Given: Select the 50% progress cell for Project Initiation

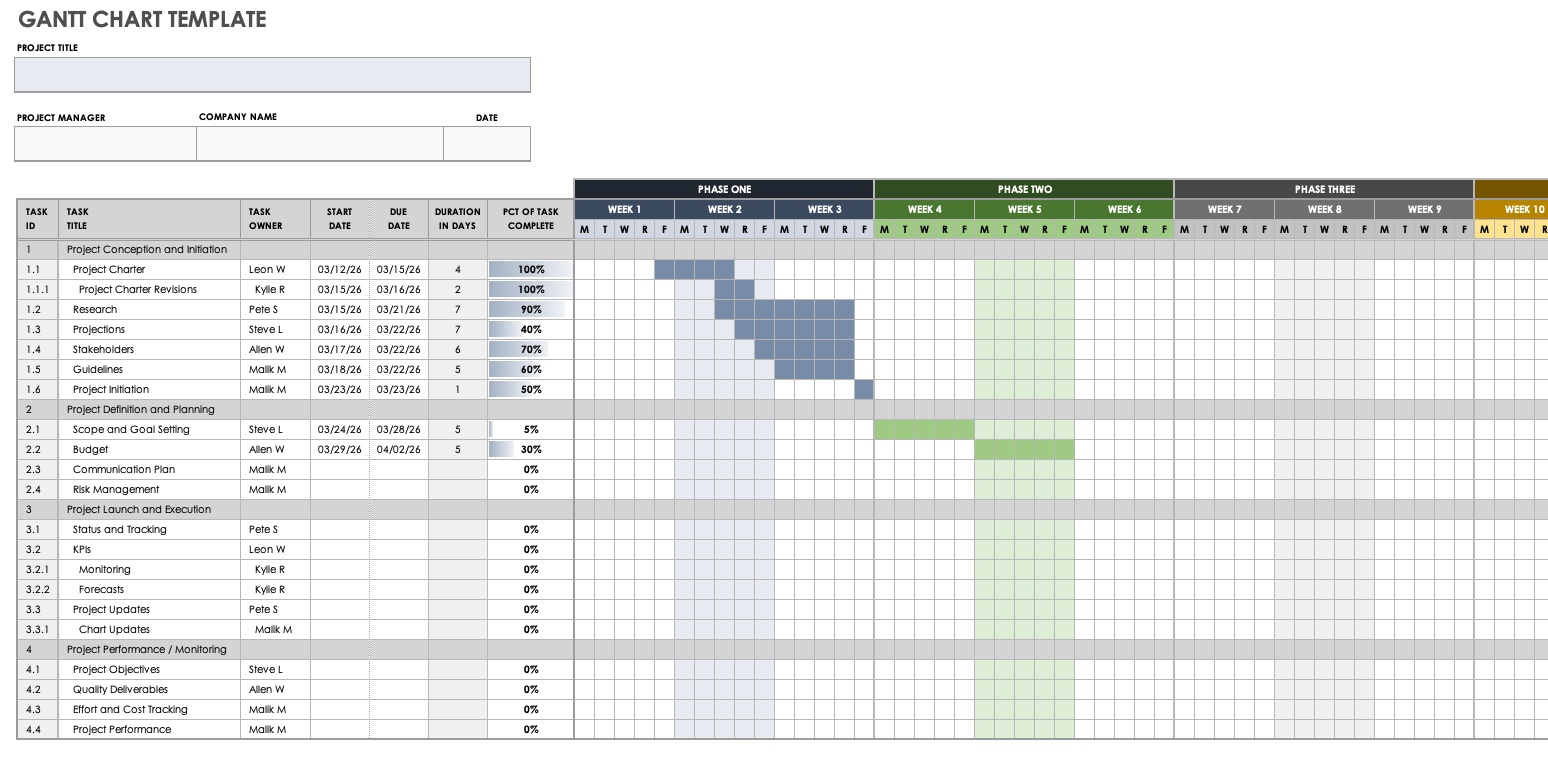Looking at the screenshot, I should click(531, 389).
